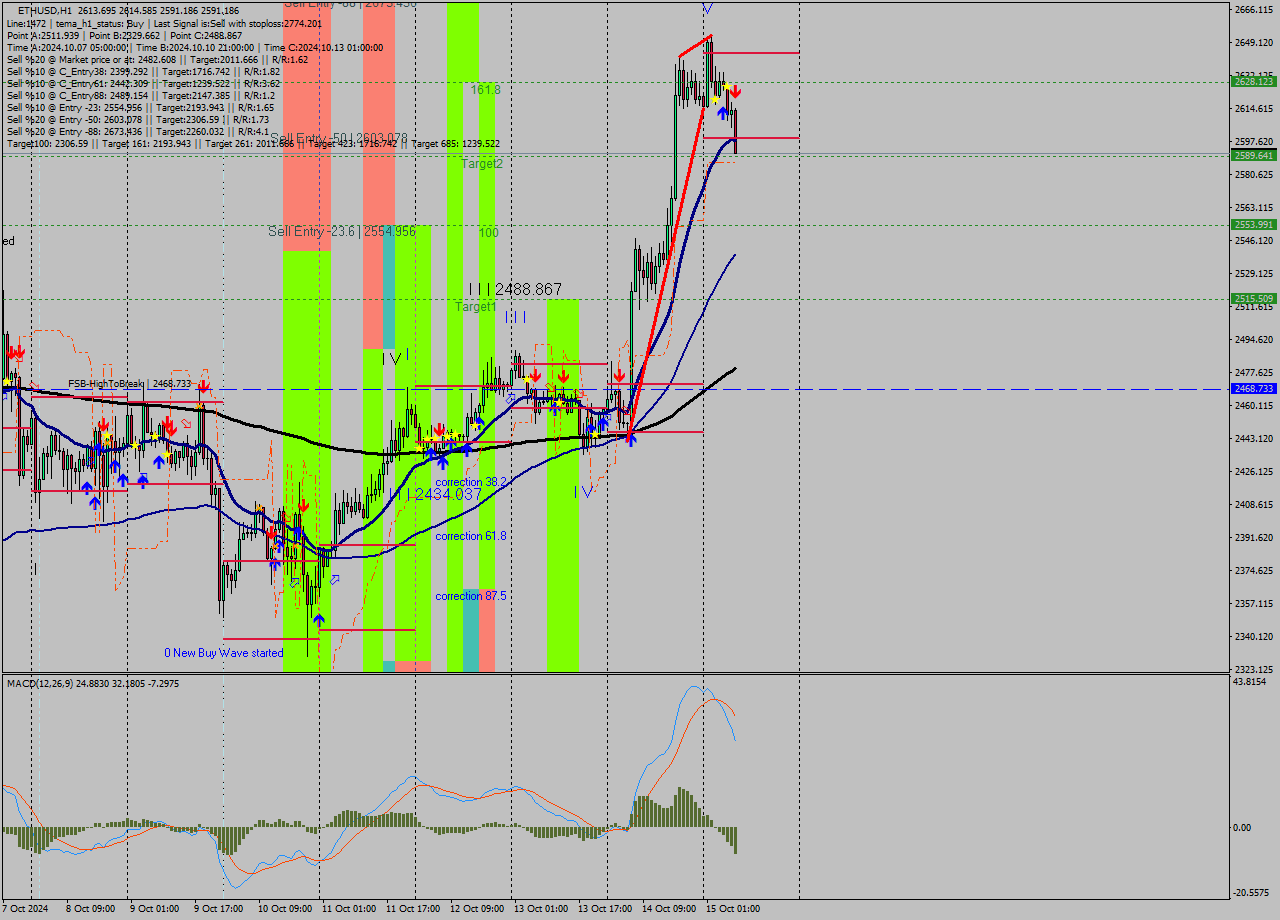This screenshot has height=920, width=1280.
Task: Click the 0 New Buy Wave started label
Action: (224, 653)
